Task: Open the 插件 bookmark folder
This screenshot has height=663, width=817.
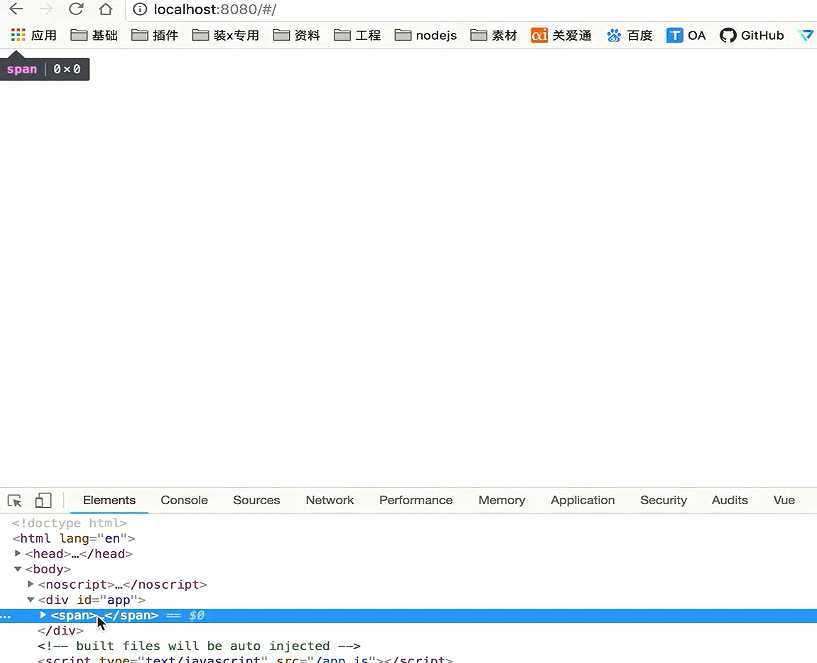Action: click(155, 35)
